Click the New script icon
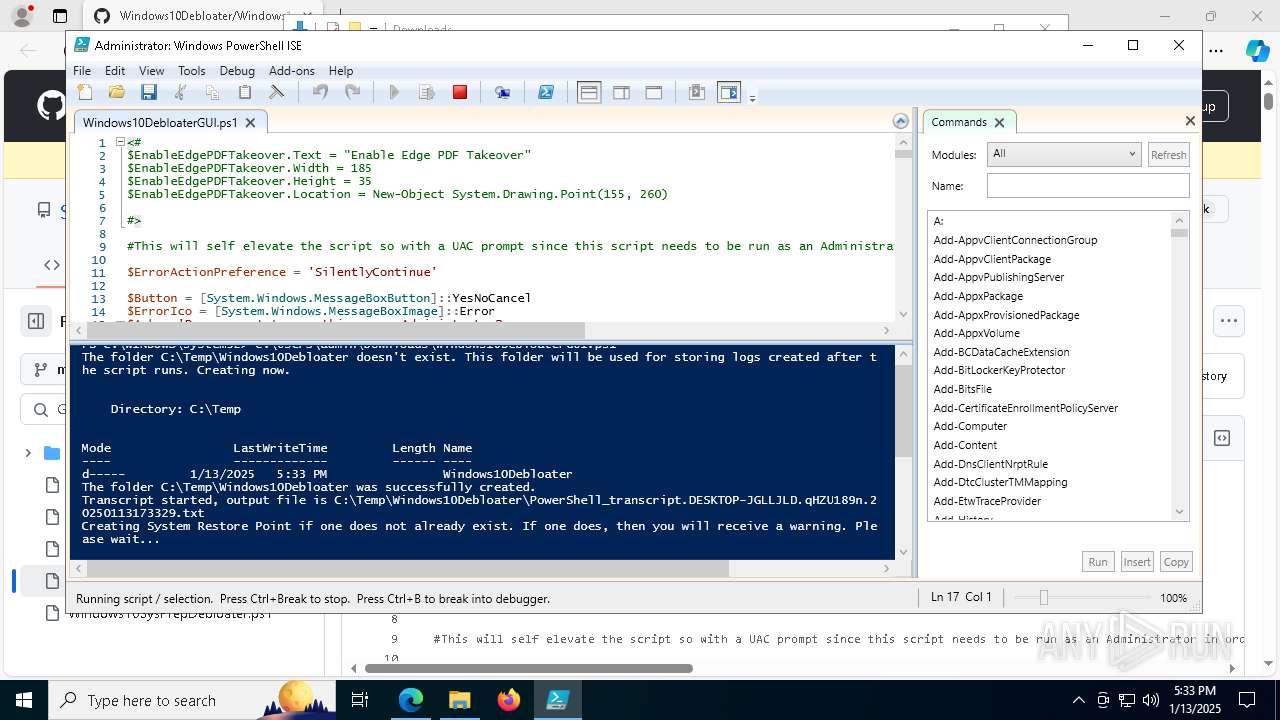This screenshot has height=720, width=1280. point(85,92)
